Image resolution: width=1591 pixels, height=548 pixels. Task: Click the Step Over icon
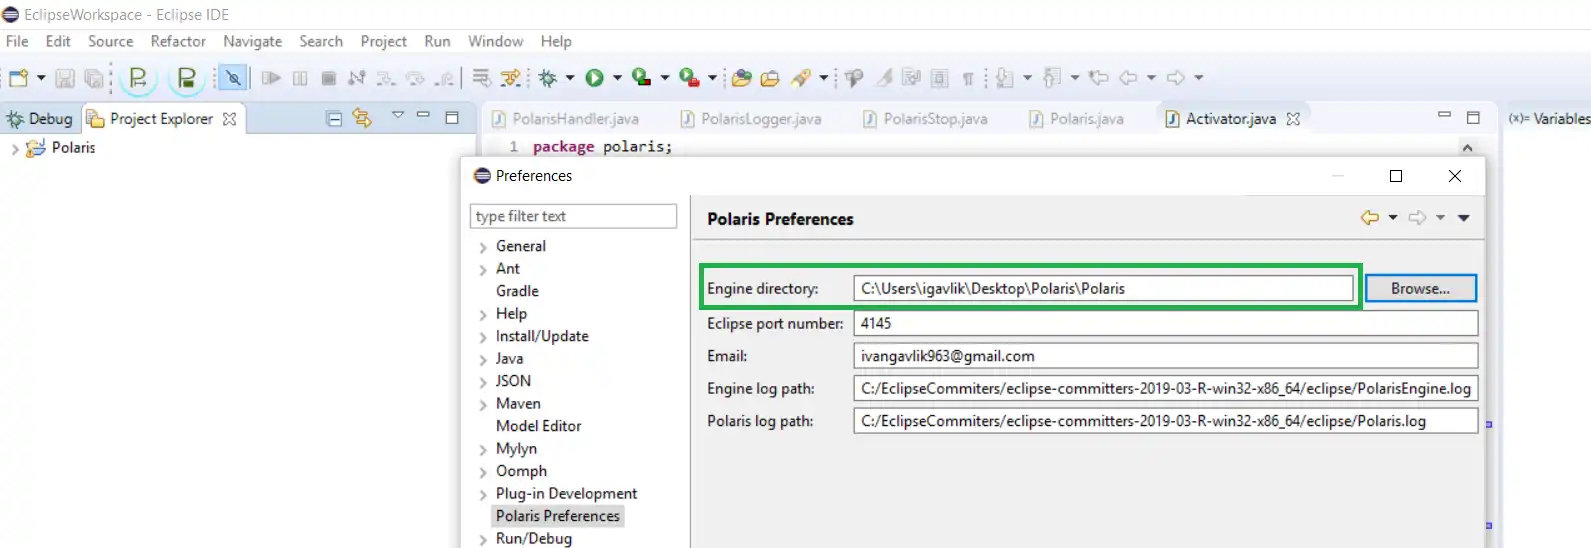tap(415, 78)
